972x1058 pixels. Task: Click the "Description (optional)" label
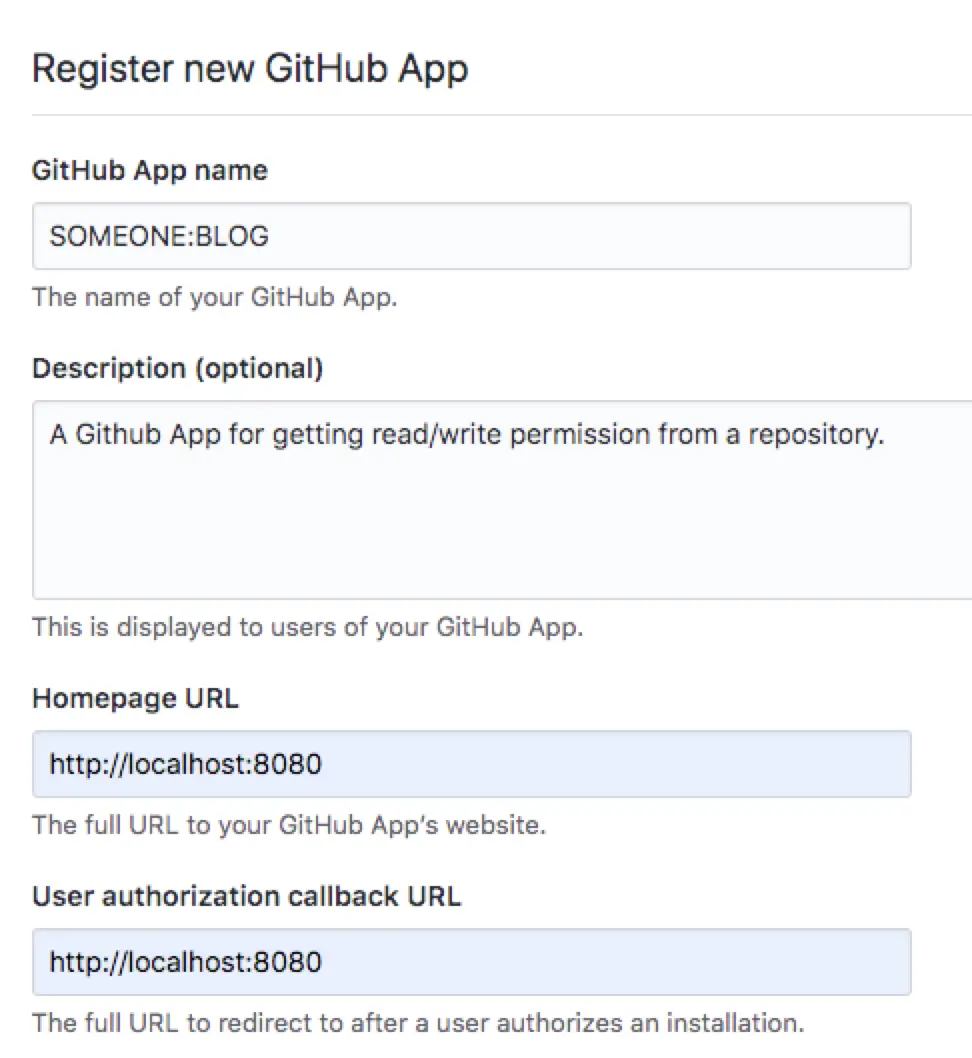[x=177, y=369]
